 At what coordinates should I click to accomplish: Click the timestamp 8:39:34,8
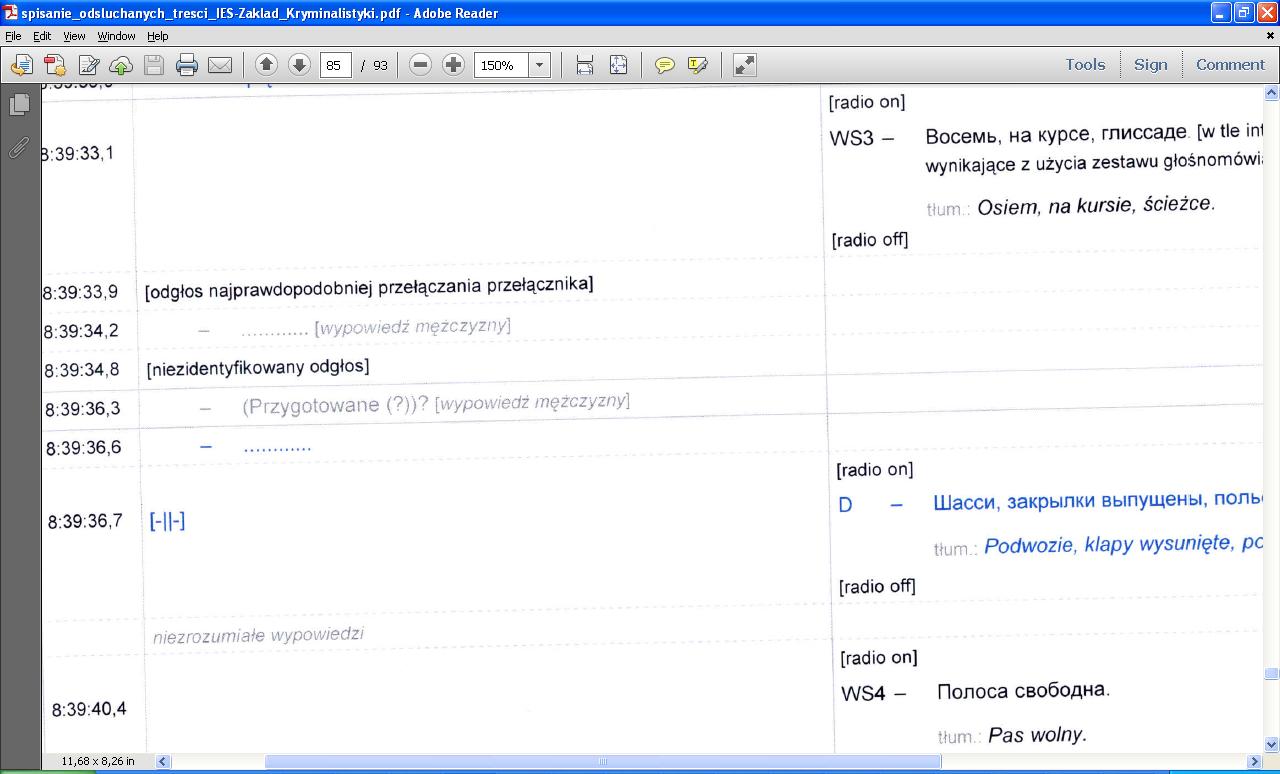81,370
